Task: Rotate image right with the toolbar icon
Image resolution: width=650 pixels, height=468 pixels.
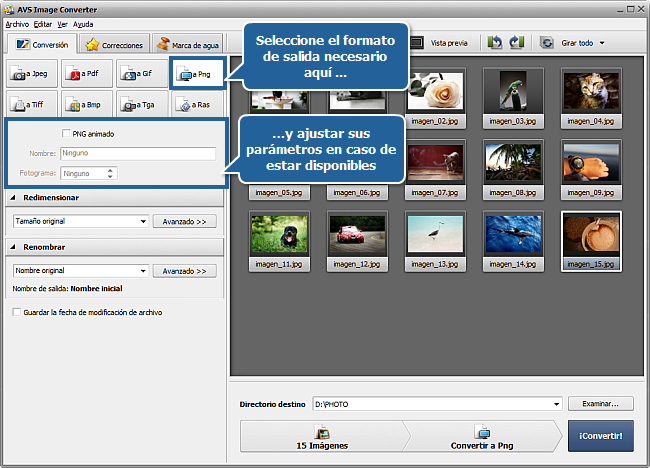Action: point(516,43)
